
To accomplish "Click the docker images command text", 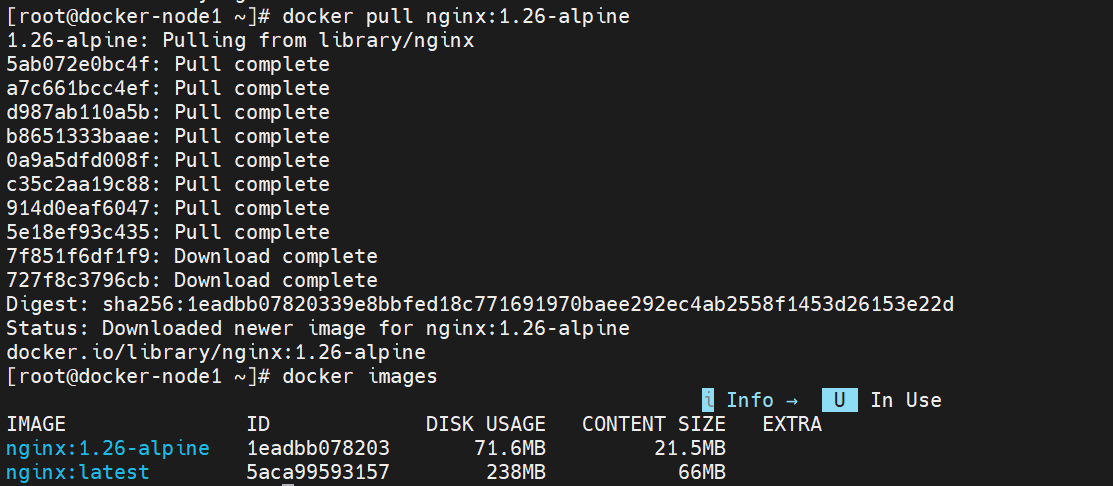I will (360, 377).
